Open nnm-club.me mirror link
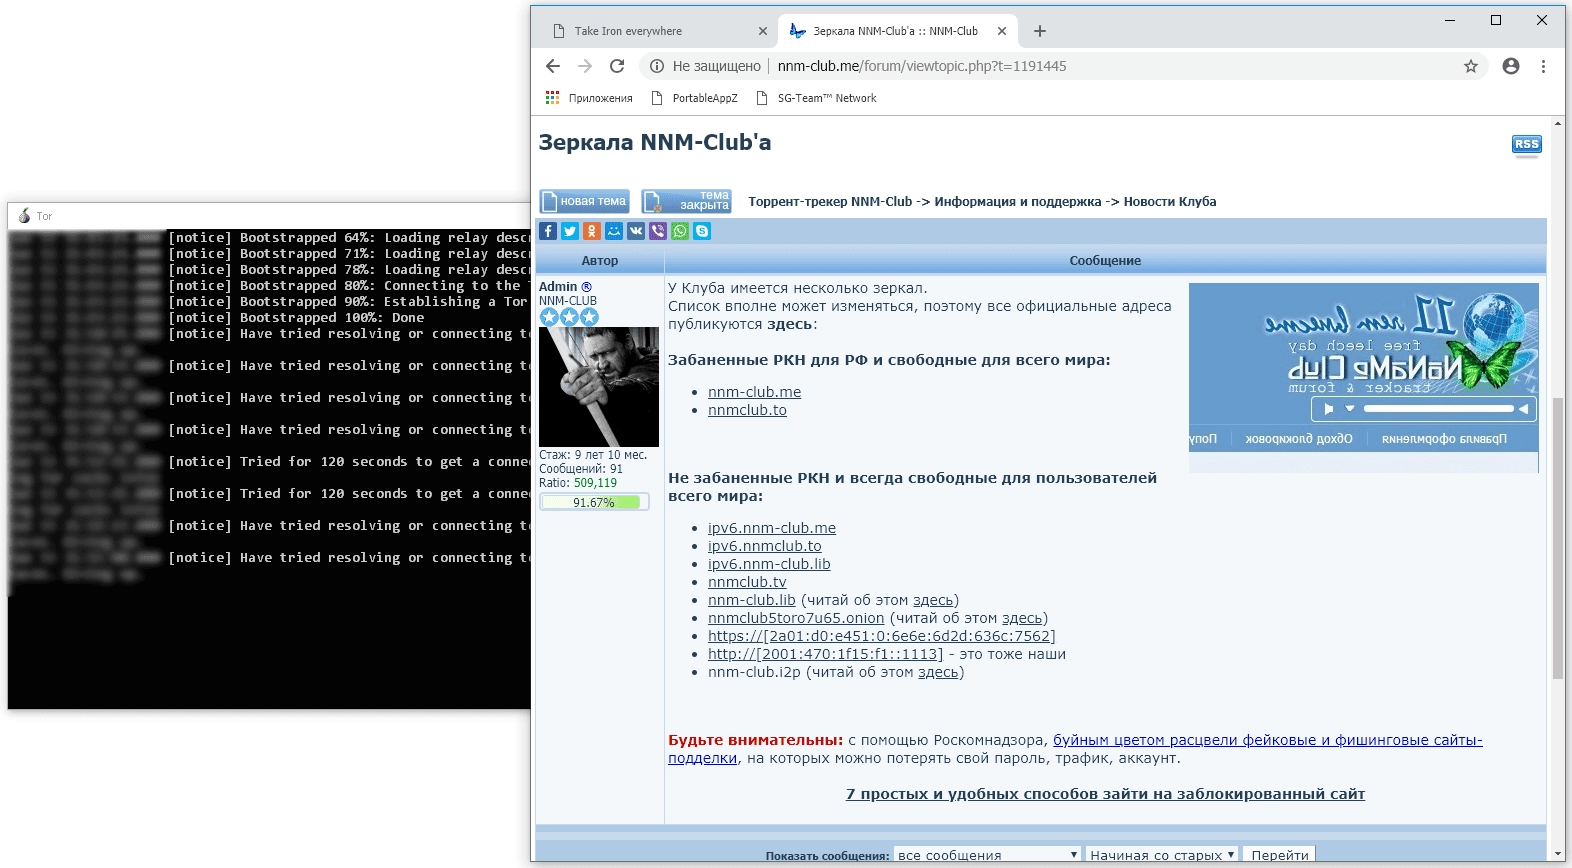The width and height of the screenshot is (1572, 868). pos(754,392)
